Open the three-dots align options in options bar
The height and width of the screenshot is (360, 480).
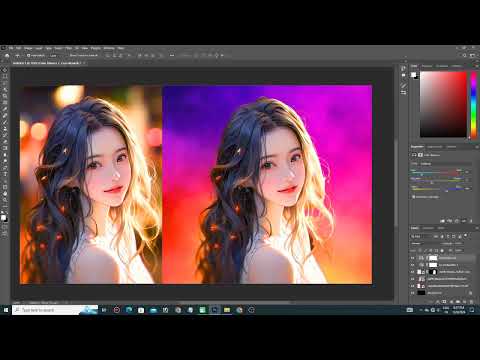point(172,55)
